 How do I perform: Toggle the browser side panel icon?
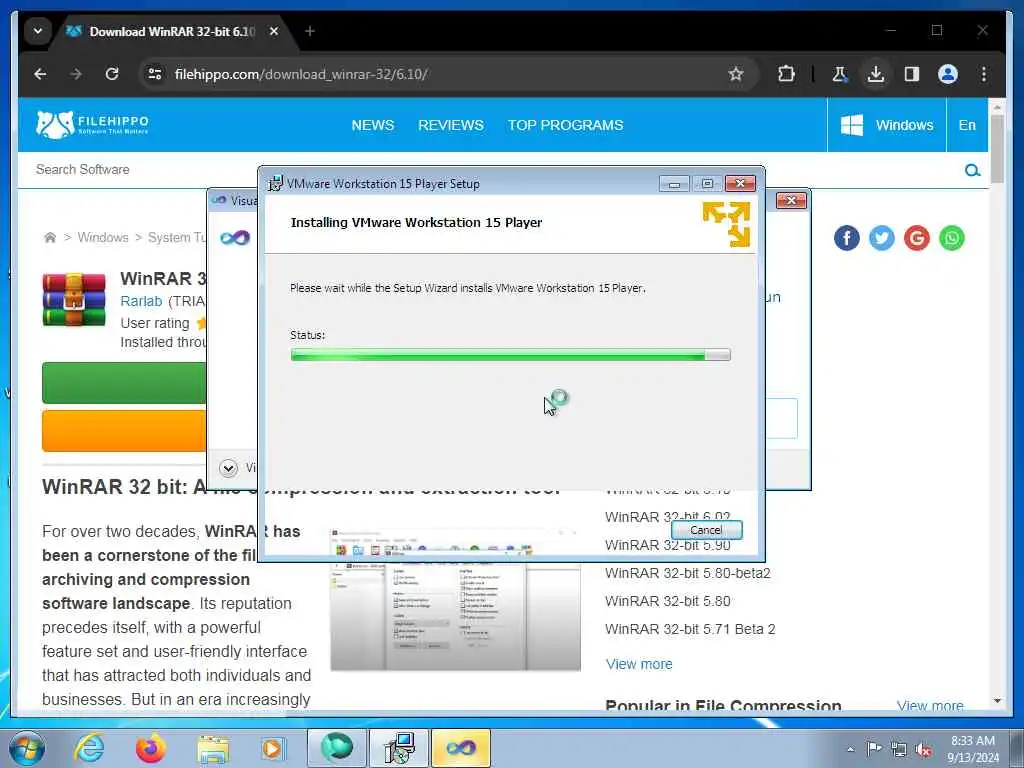coord(912,74)
